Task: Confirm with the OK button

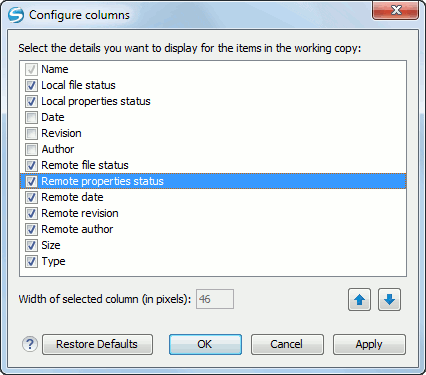Action: pos(205,344)
